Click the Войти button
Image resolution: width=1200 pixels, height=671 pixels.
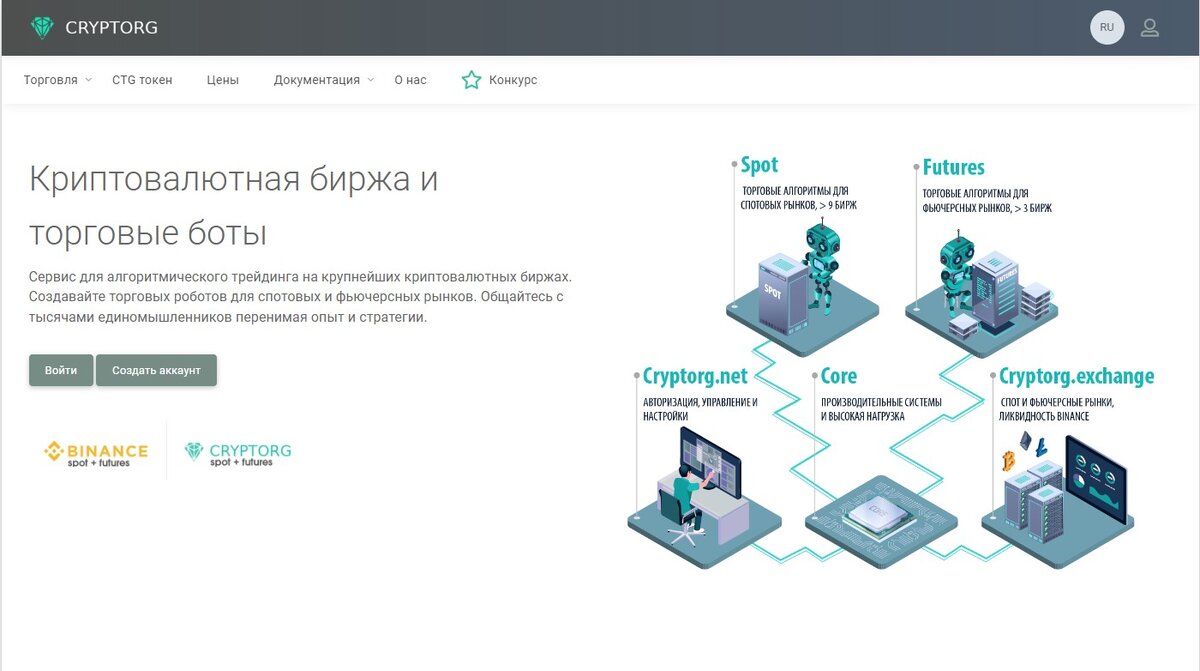pos(61,370)
